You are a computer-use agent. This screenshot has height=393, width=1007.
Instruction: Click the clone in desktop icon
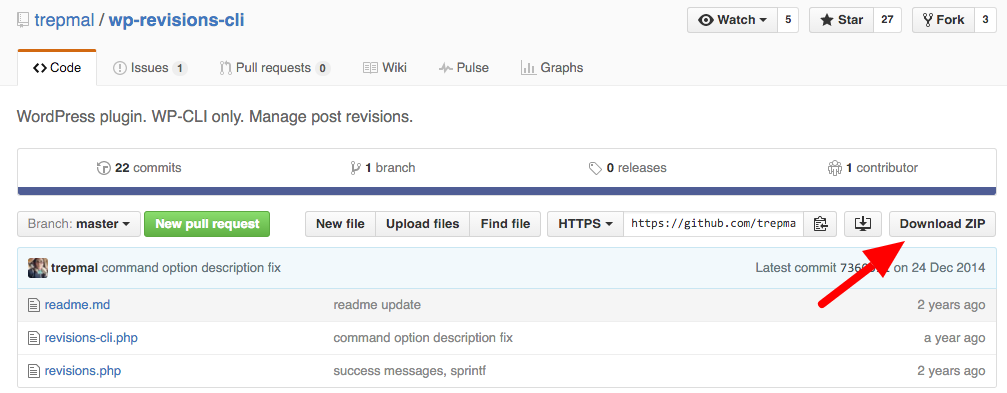864,224
